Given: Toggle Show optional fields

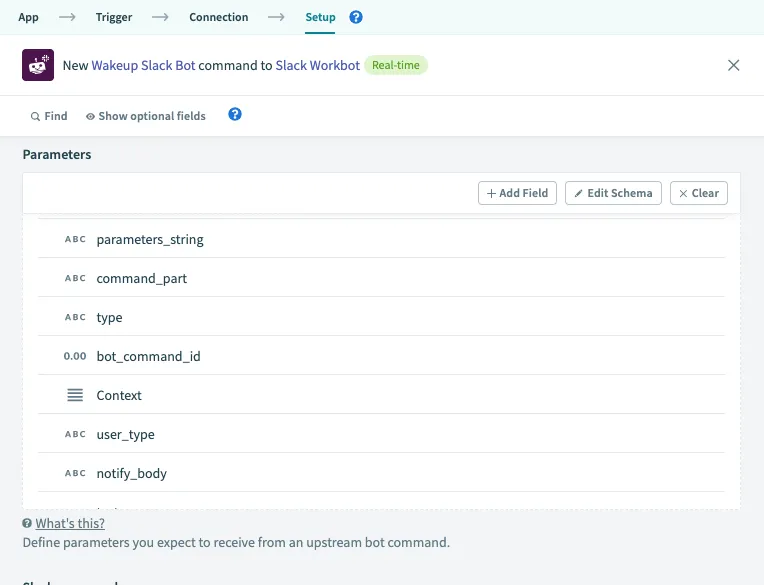Looking at the screenshot, I should pyautogui.click(x=146, y=116).
